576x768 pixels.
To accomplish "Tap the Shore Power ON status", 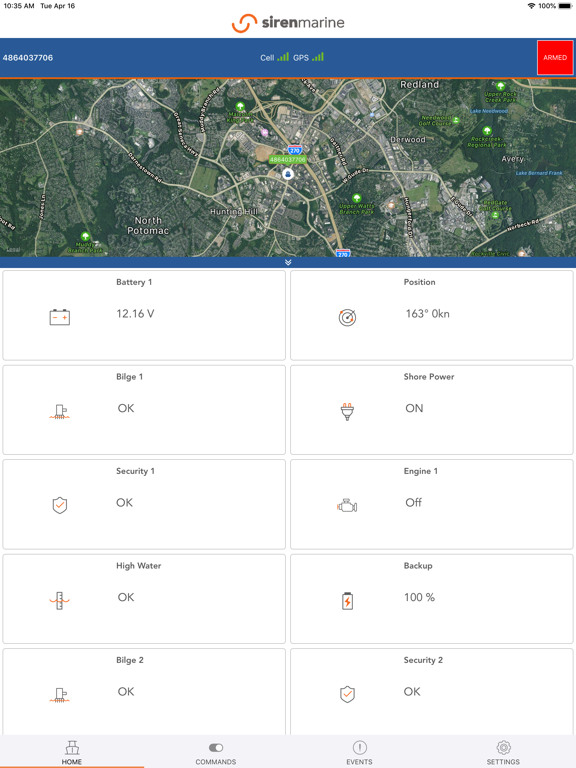I will point(414,408).
